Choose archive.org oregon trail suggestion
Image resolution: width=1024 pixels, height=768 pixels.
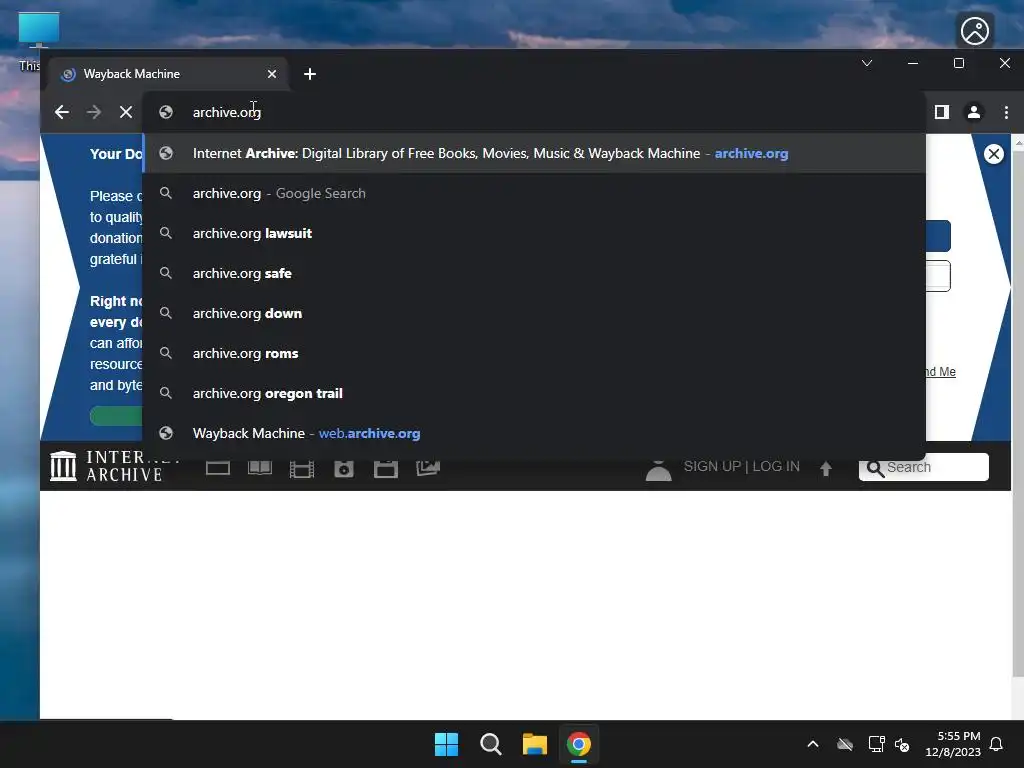pyautogui.click(x=534, y=393)
